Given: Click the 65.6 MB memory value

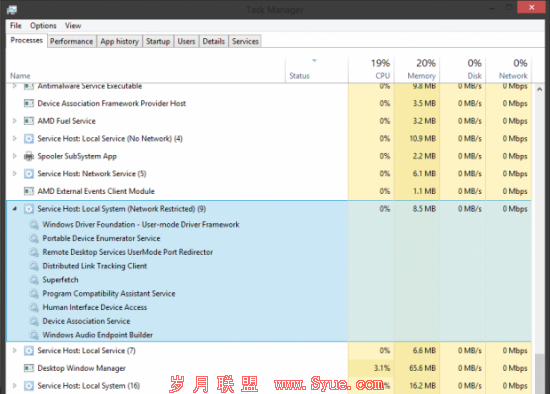Looking at the screenshot, I should [422, 368].
